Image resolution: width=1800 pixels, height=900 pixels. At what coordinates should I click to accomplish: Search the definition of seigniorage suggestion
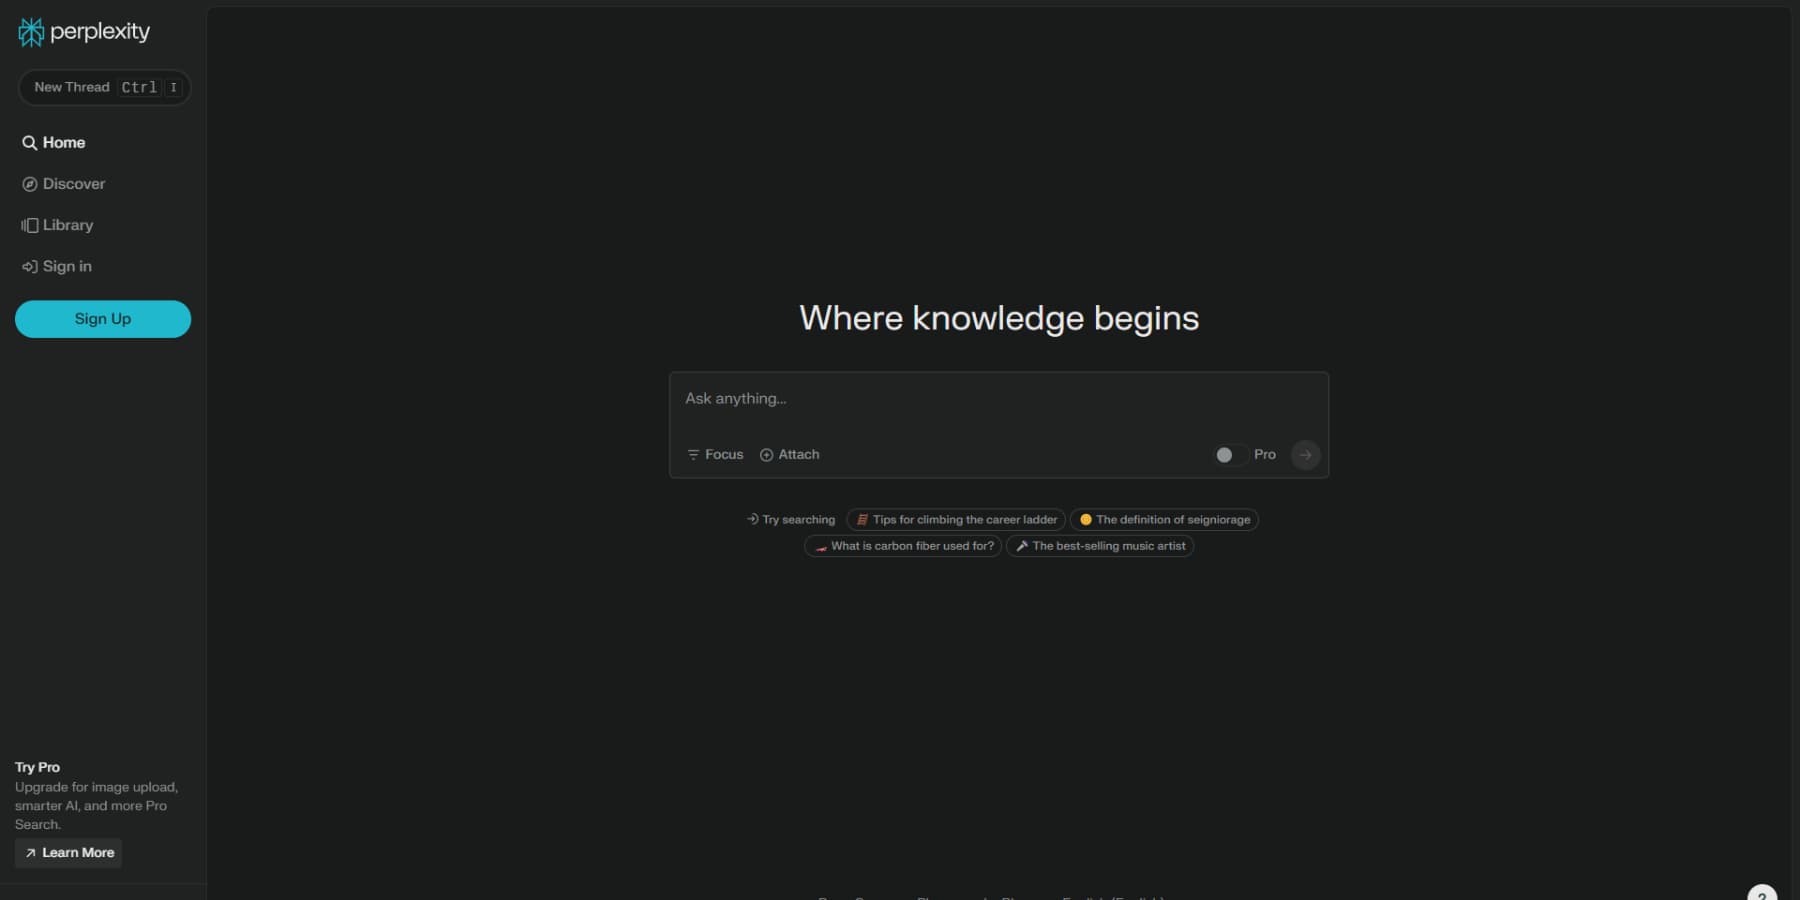[x=1163, y=519]
